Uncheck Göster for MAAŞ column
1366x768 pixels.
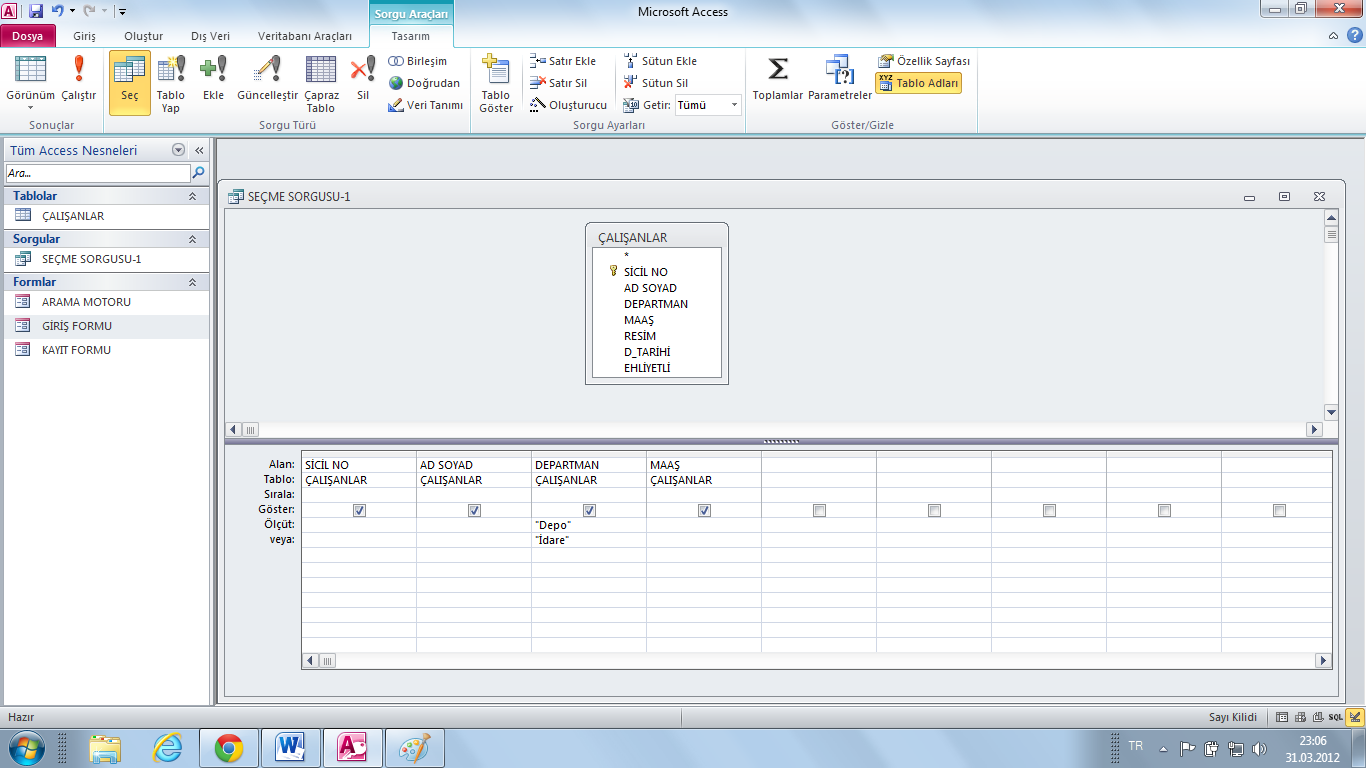pos(704,510)
